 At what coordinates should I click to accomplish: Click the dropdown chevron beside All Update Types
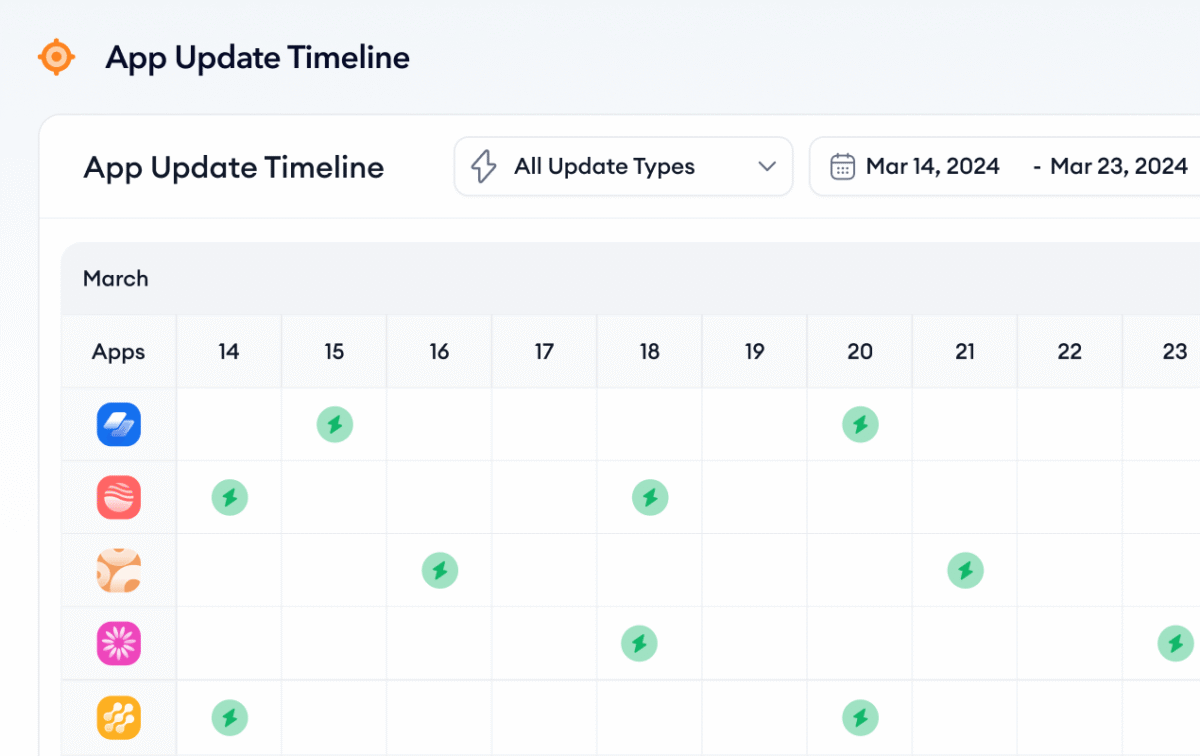point(767,167)
